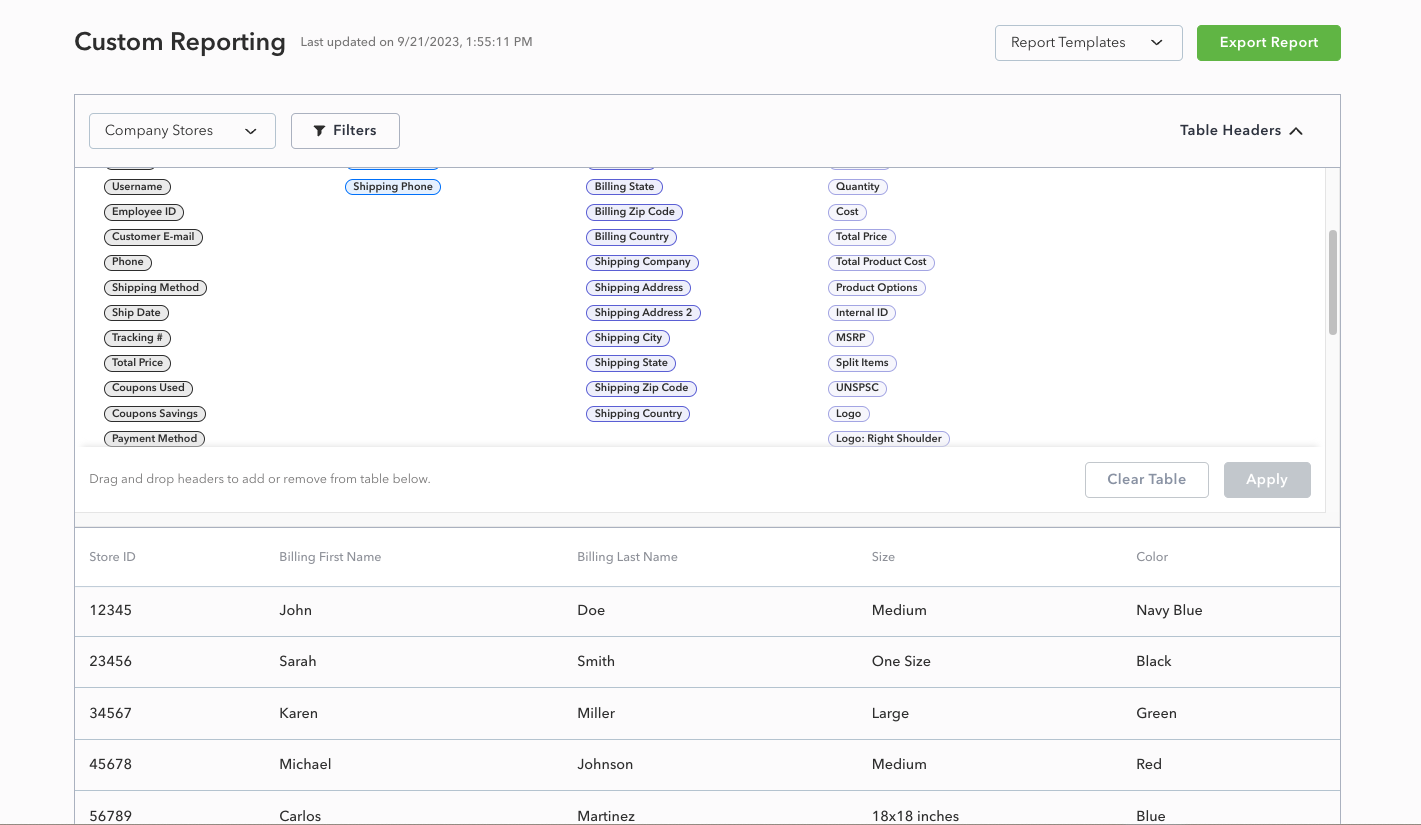The height and width of the screenshot is (825, 1421).
Task: Click the Navy Blue color cell
Action: point(1169,611)
